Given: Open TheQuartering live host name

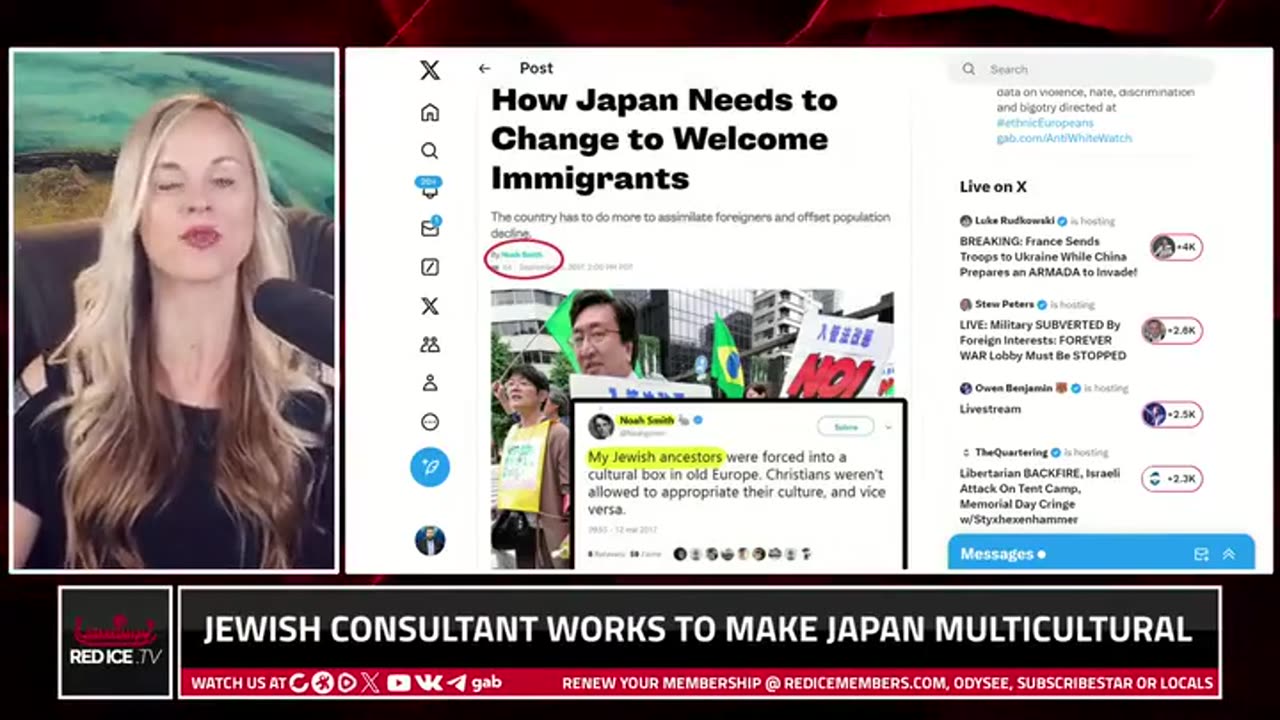Looking at the screenshot, I should click(x=1011, y=452).
